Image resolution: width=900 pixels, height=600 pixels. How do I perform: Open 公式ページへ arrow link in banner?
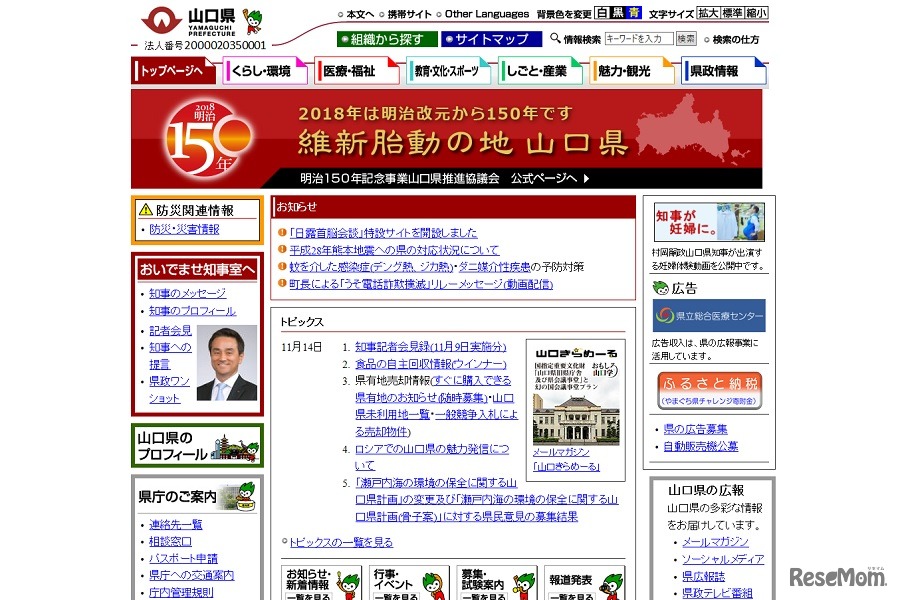pyautogui.click(x=550, y=179)
